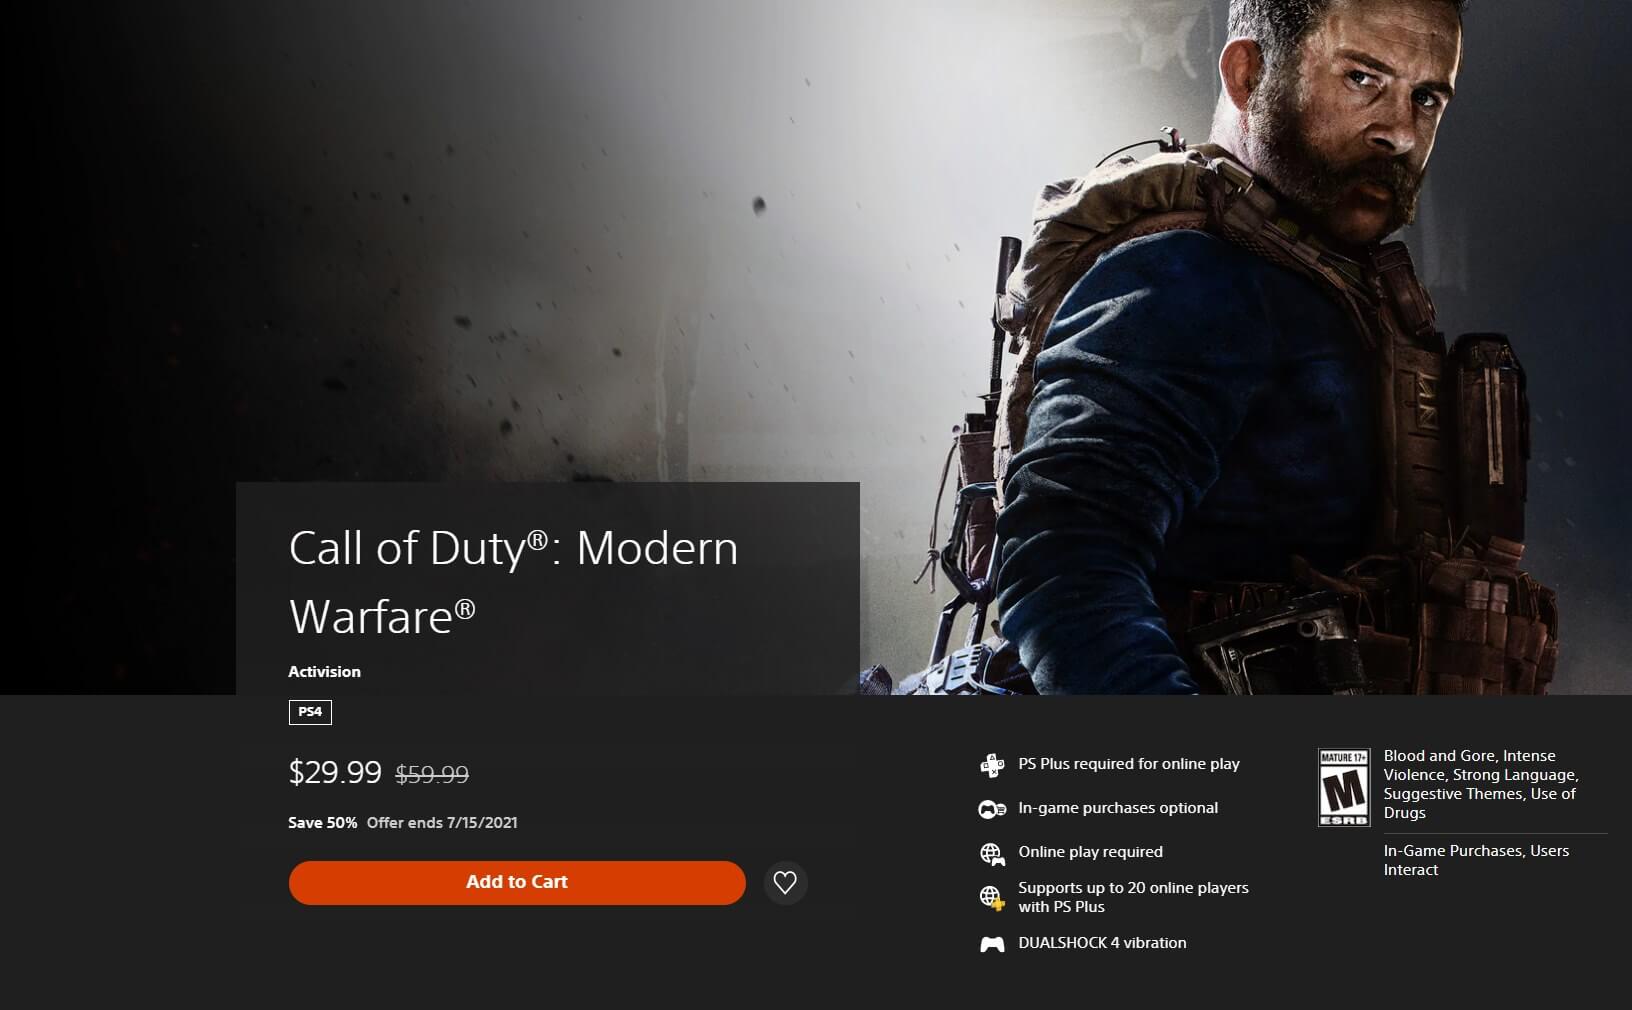The width and height of the screenshot is (1632, 1010).
Task: Click the online play required globe icon
Action: tap(992, 853)
